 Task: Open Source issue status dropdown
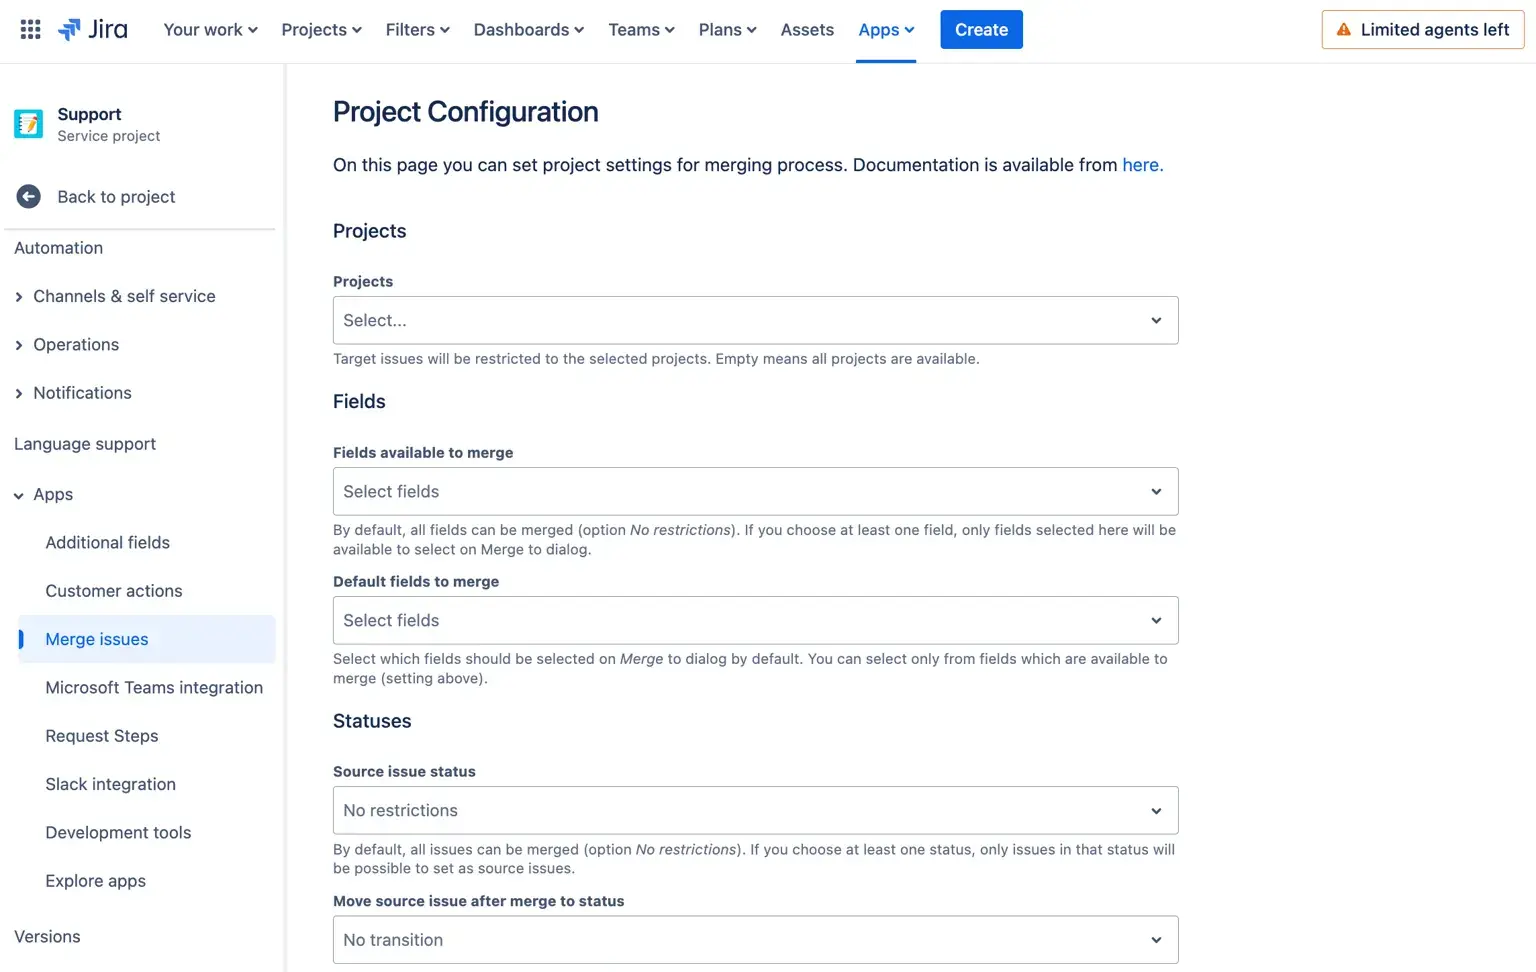pyautogui.click(x=755, y=811)
